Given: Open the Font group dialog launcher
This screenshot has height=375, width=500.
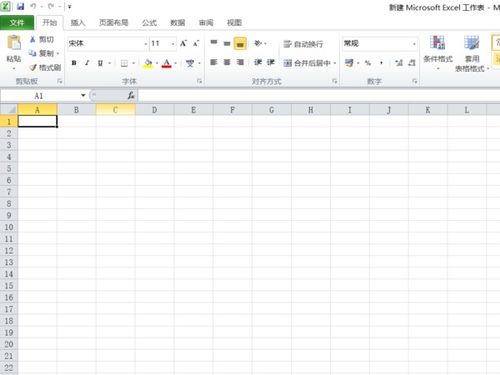Looking at the screenshot, I should [x=199, y=81].
